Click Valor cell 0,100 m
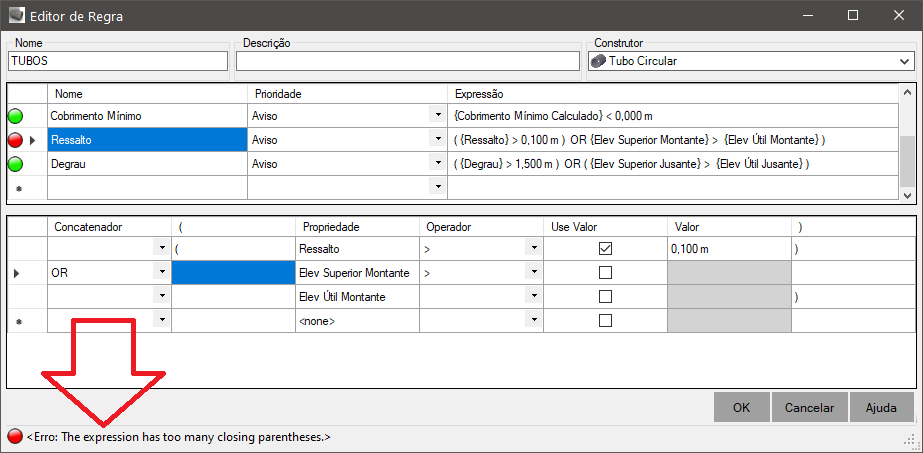This screenshot has height=453, width=923. [x=729, y=249]
